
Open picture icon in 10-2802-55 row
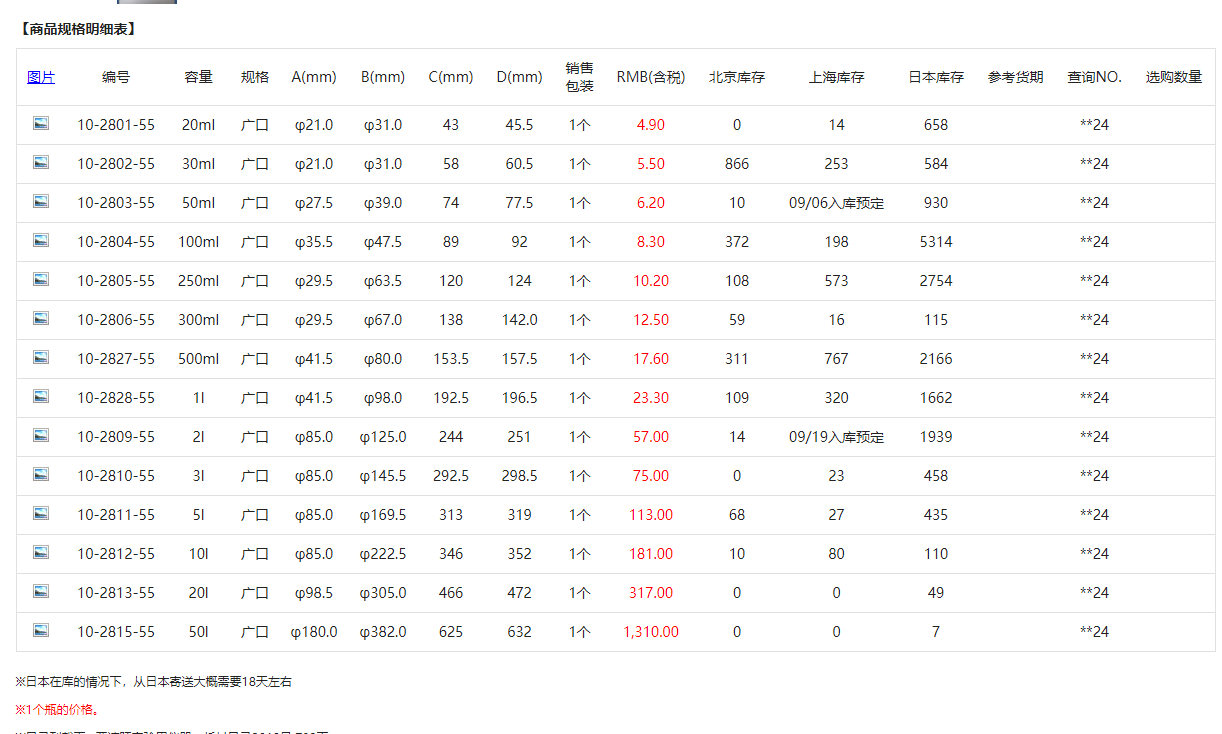[x=41, y=162]
